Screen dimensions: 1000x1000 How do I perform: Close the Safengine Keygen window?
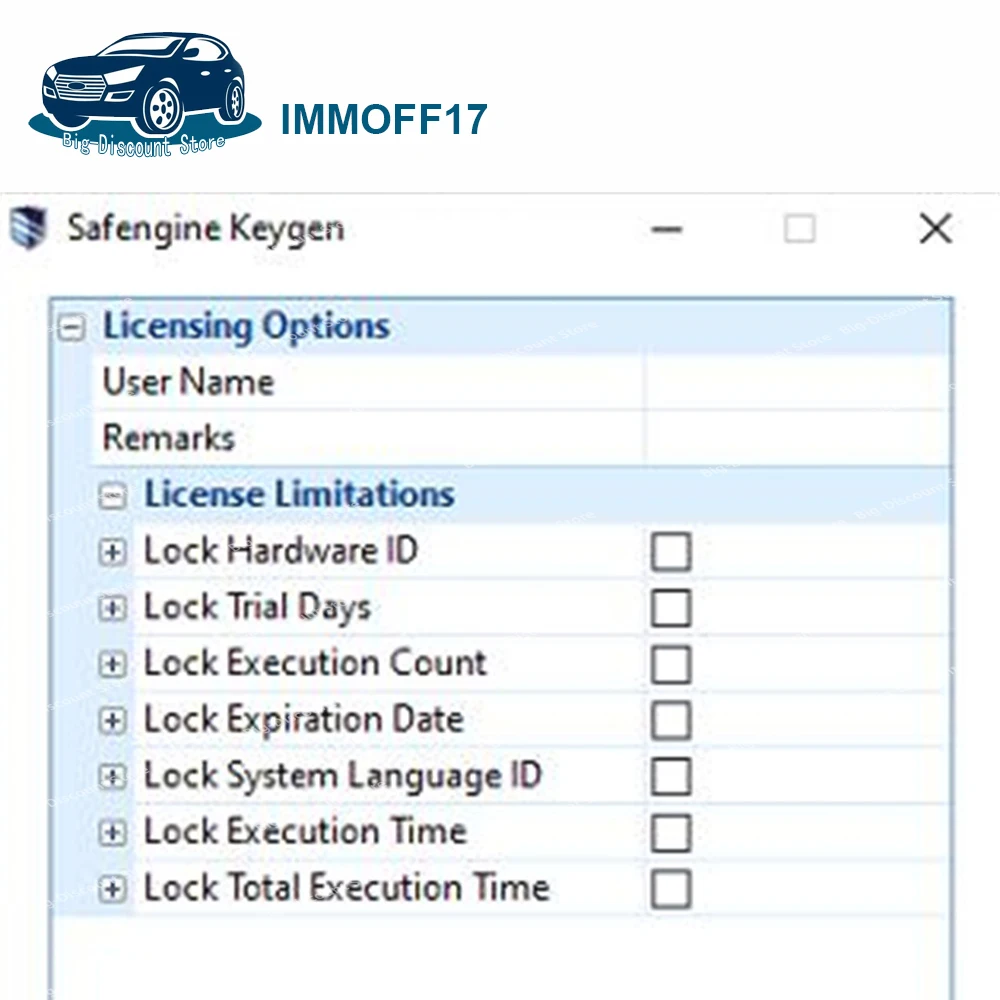(x=935, y=230)
